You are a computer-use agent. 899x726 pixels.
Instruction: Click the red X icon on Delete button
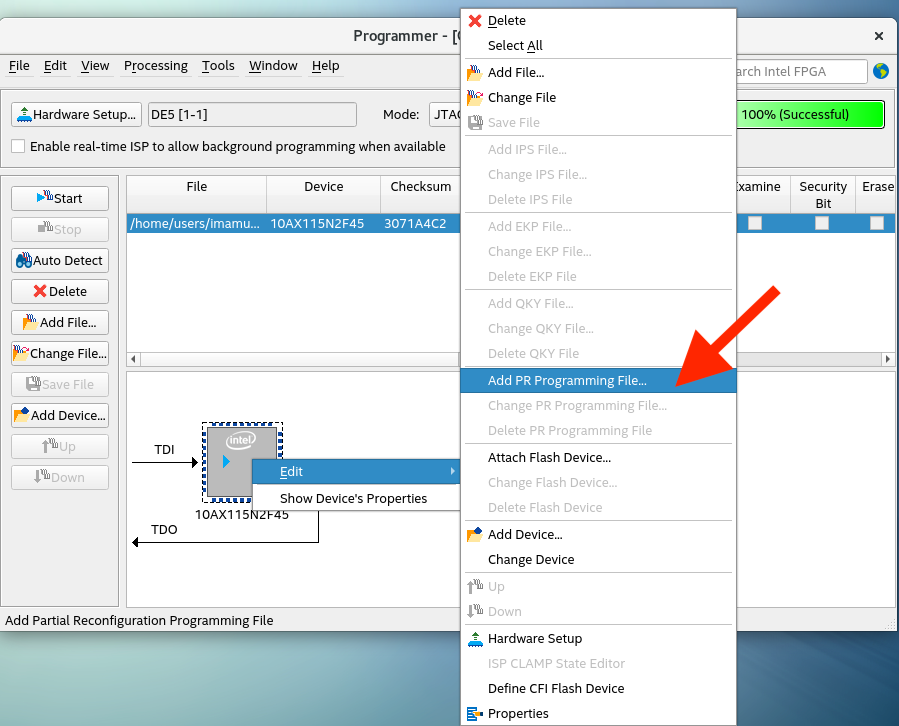(40, 291)
